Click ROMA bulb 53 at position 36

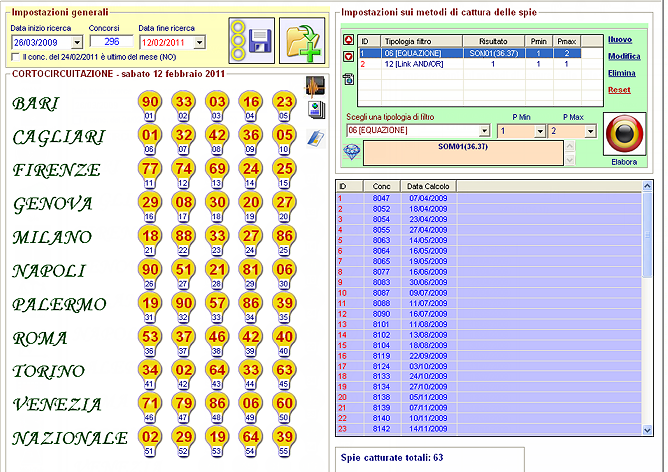[150, 341]
